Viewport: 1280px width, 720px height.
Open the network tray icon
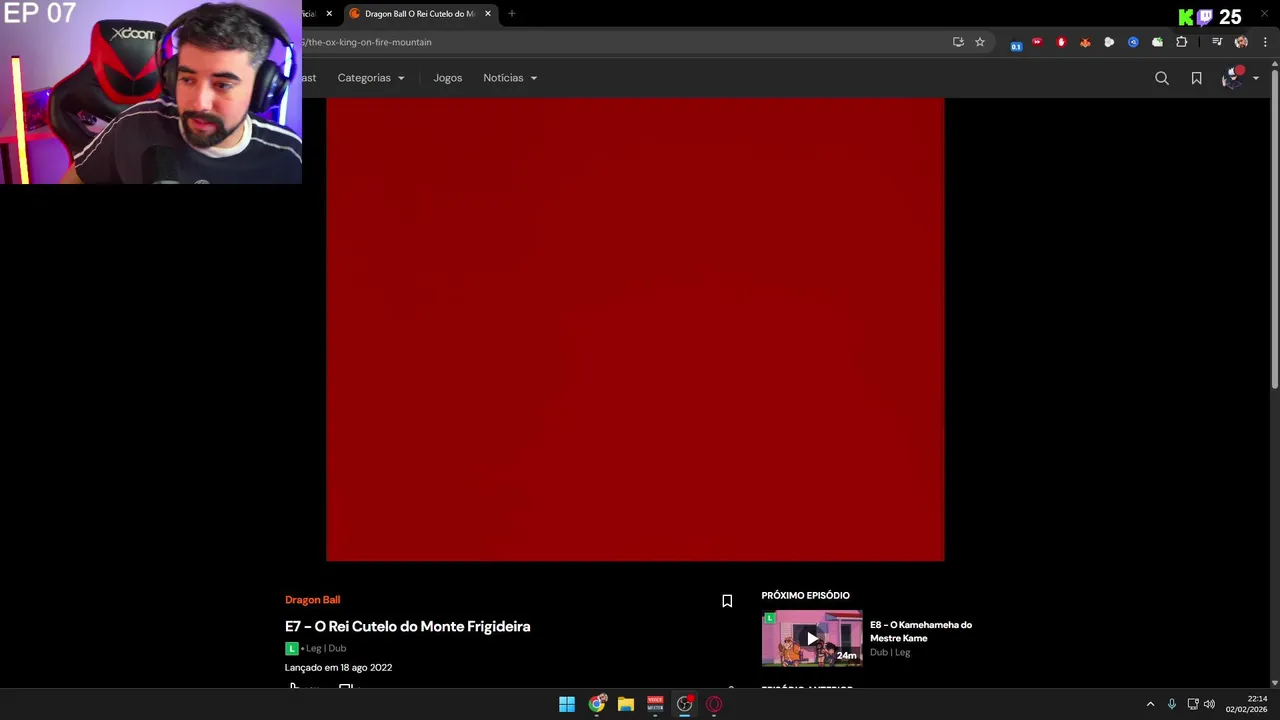click(1193, 704)
